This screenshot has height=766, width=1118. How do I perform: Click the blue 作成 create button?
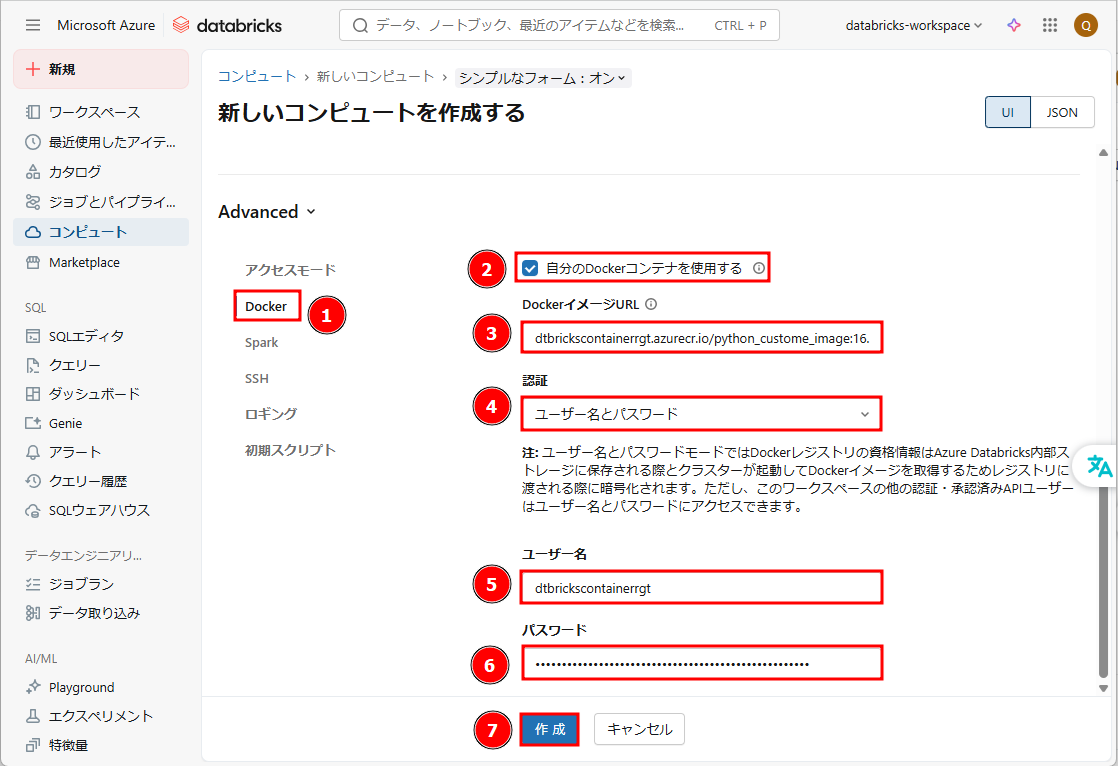point(550,729)
